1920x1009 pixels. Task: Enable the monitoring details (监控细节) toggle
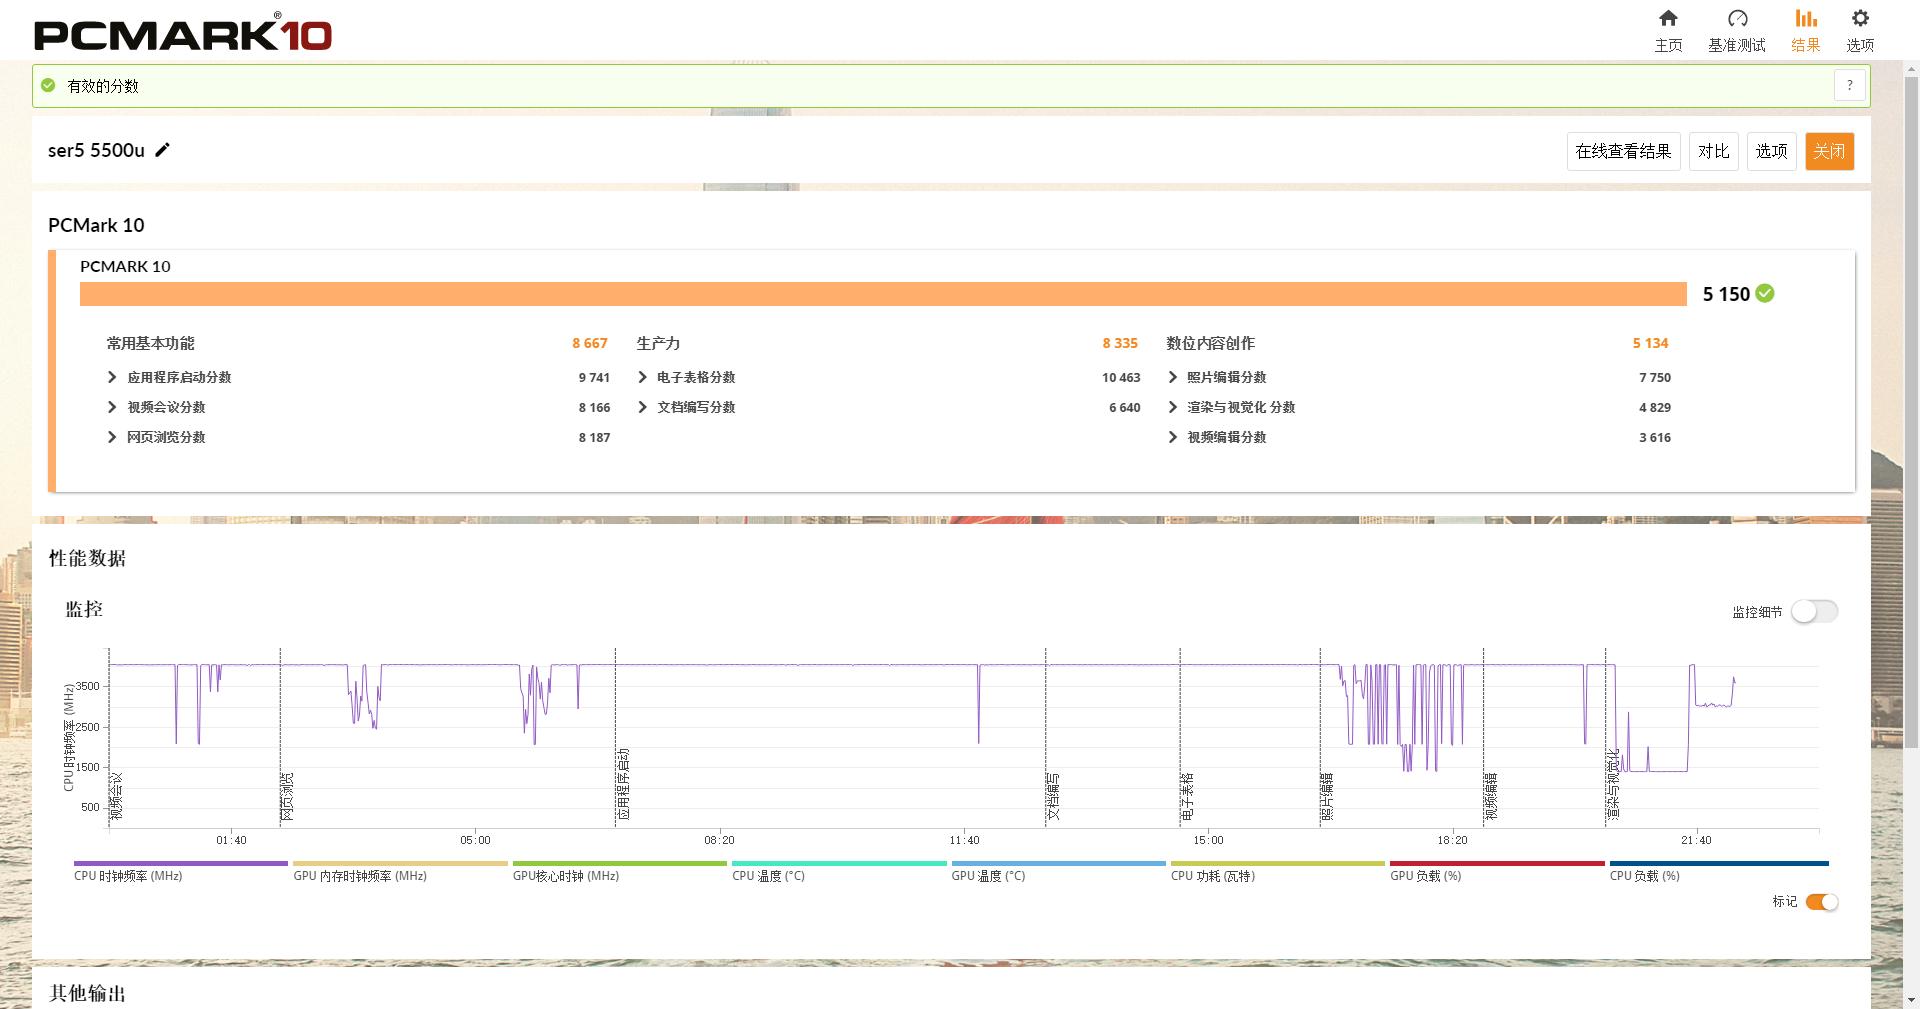coord(1813,611)
